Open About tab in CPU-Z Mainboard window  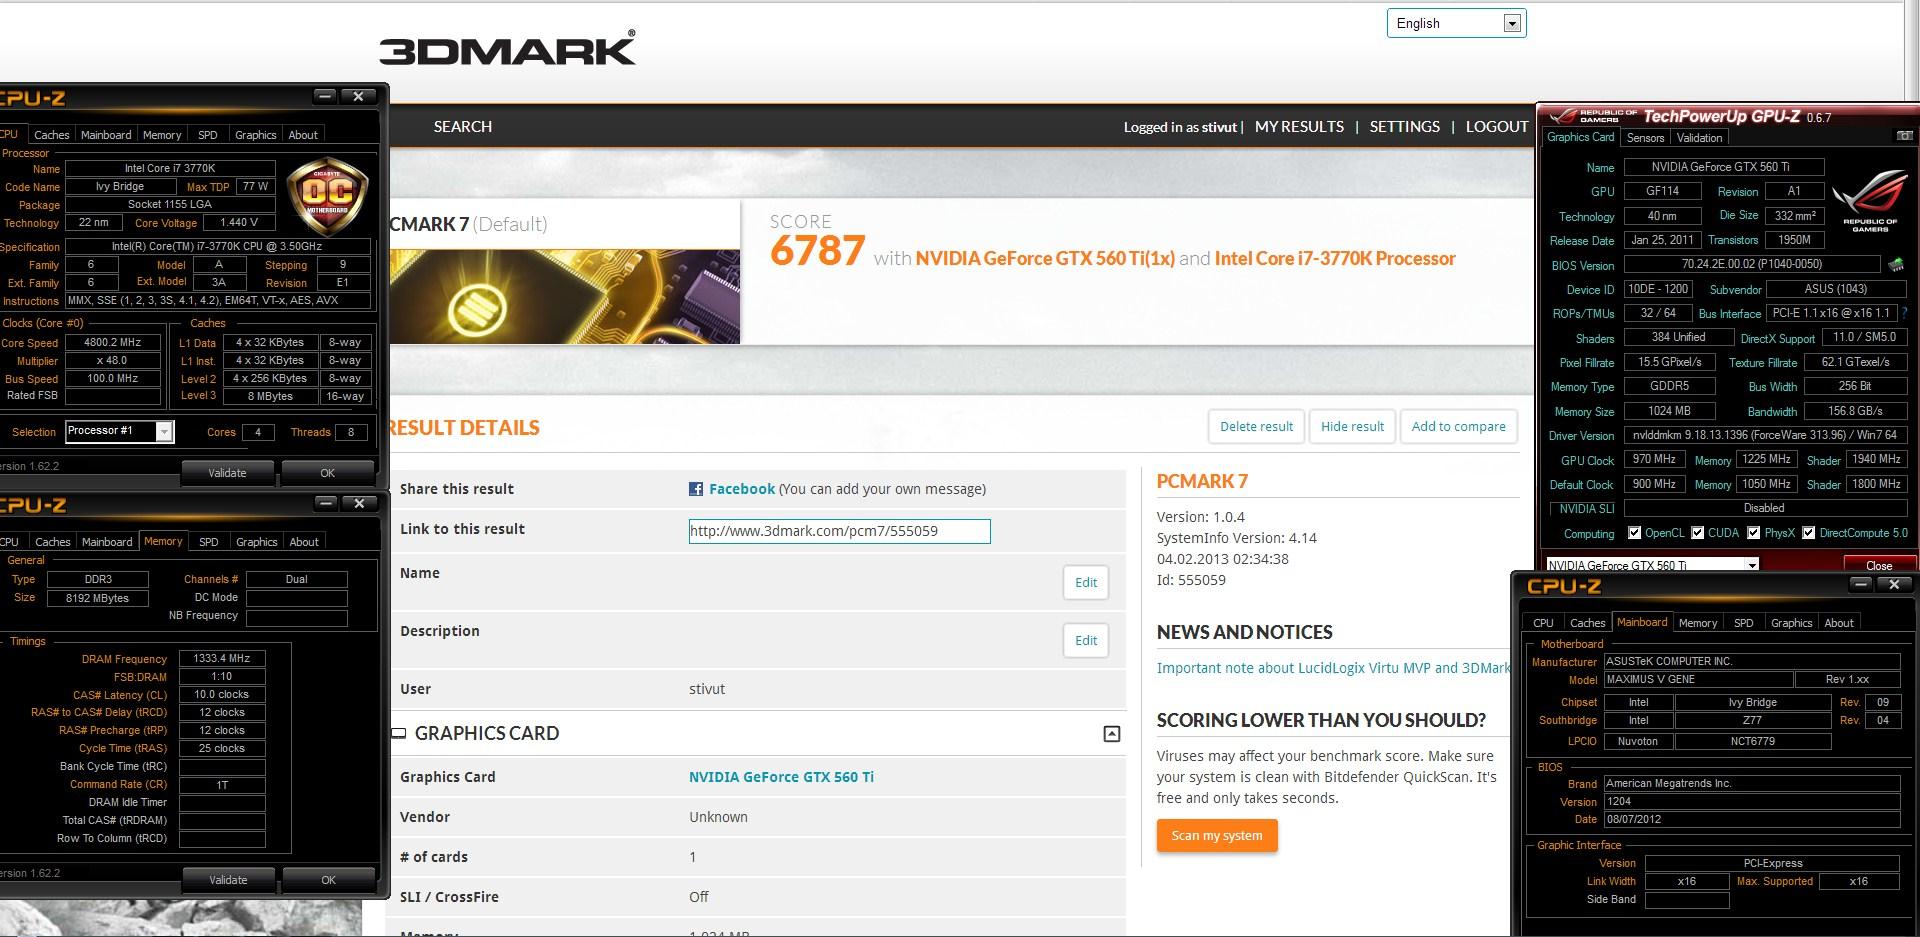click(x=1838, y=623)
